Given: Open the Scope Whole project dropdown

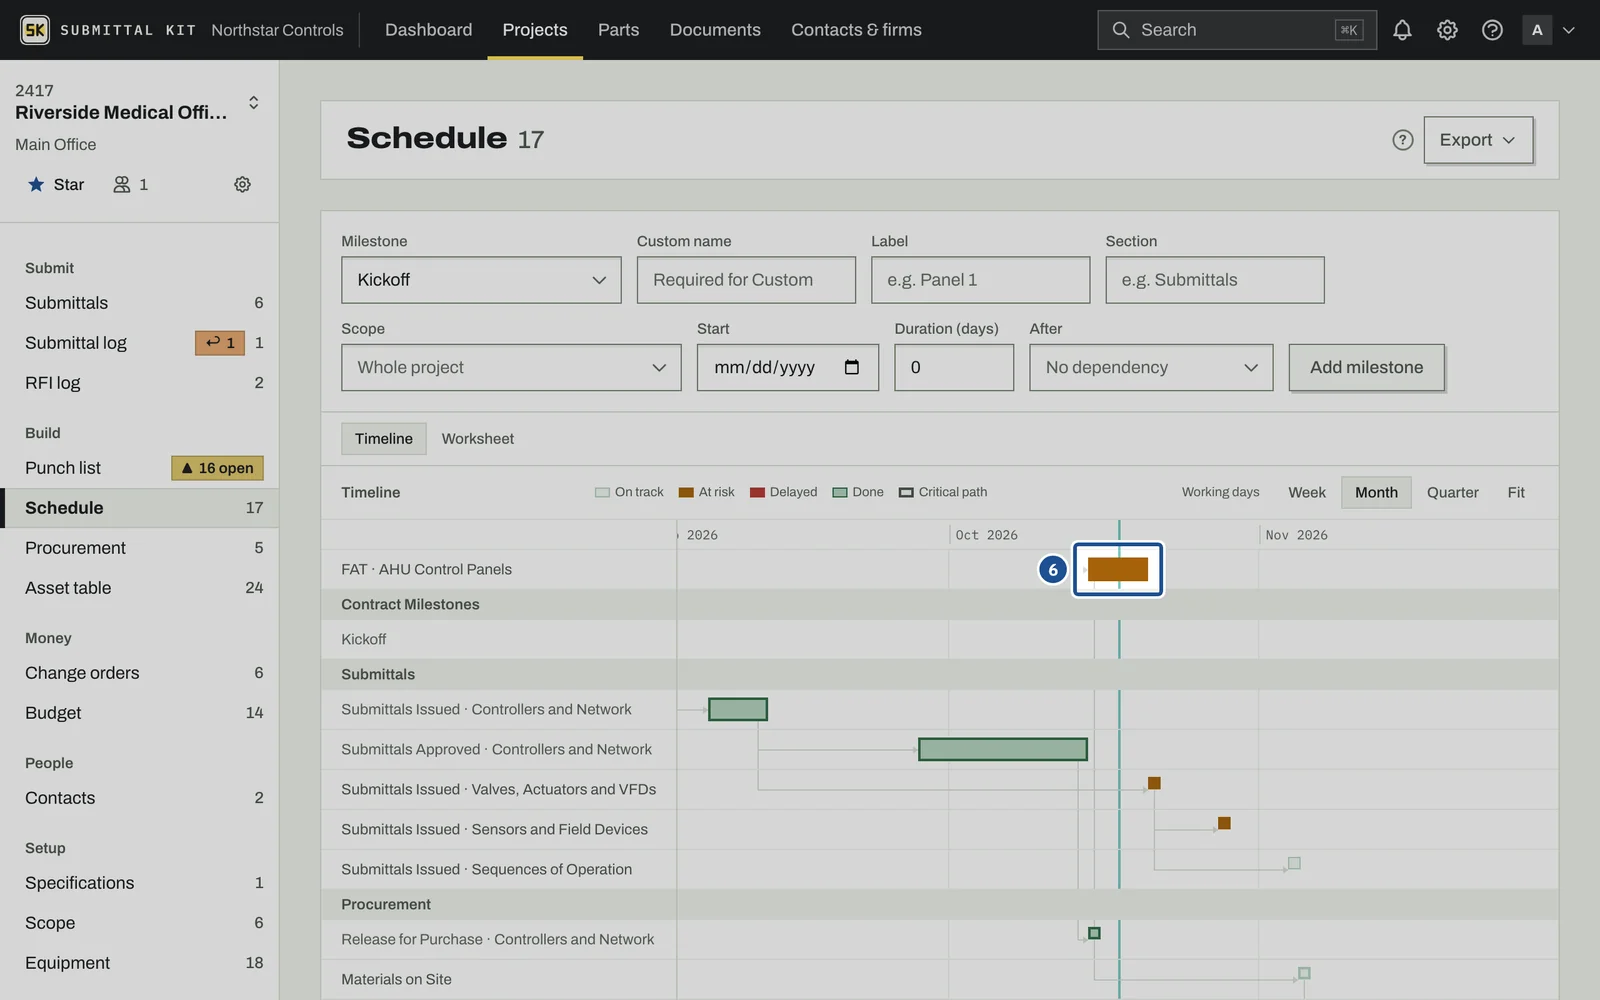Looking at the screenshot, I should [x=511, y=367].
